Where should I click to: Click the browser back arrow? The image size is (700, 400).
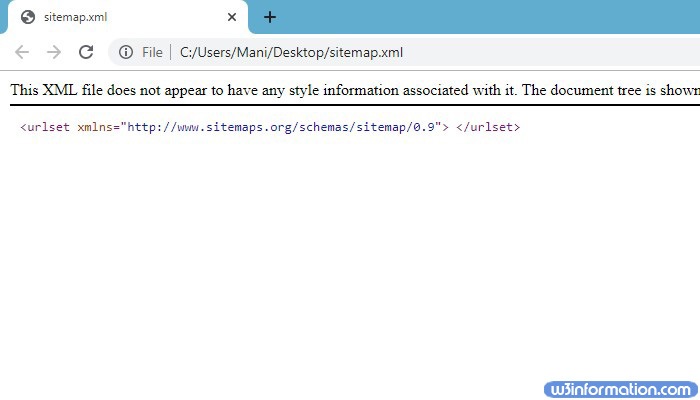[22, 52]
